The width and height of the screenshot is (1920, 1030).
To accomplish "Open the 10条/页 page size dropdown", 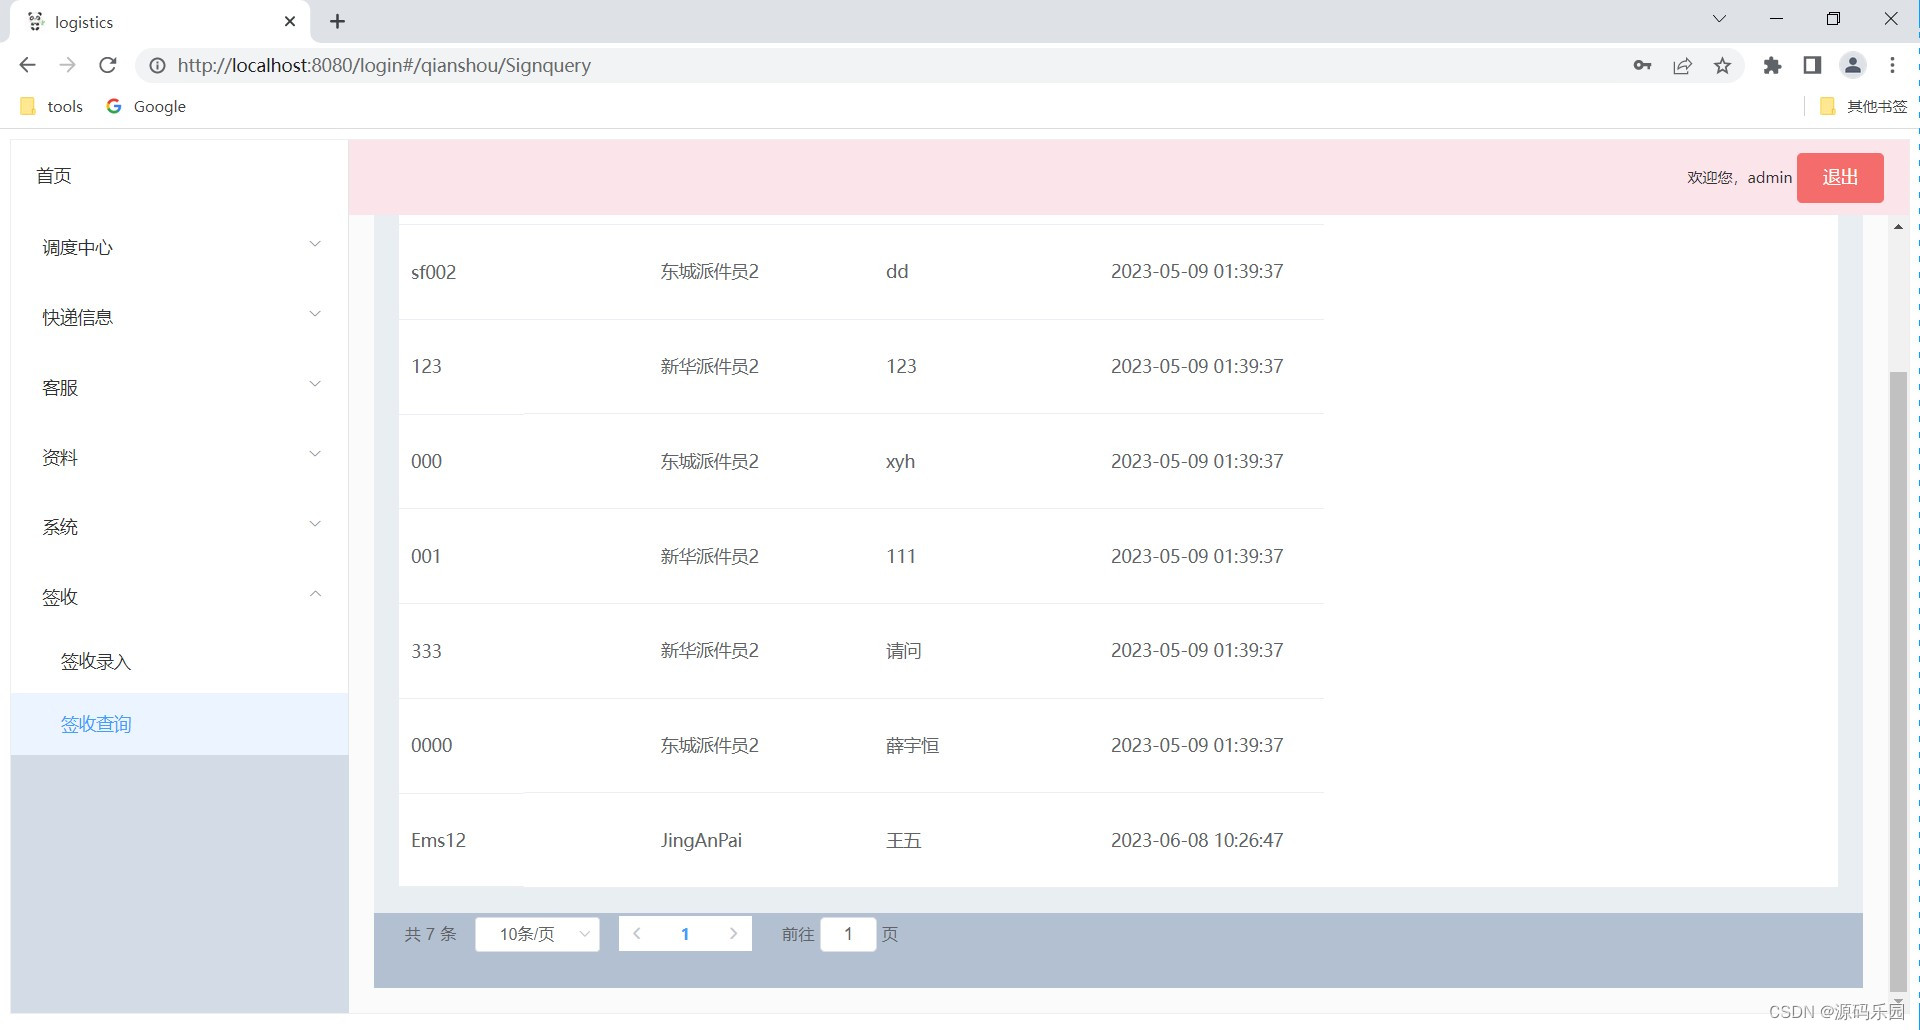I will [x=537, y=934].
